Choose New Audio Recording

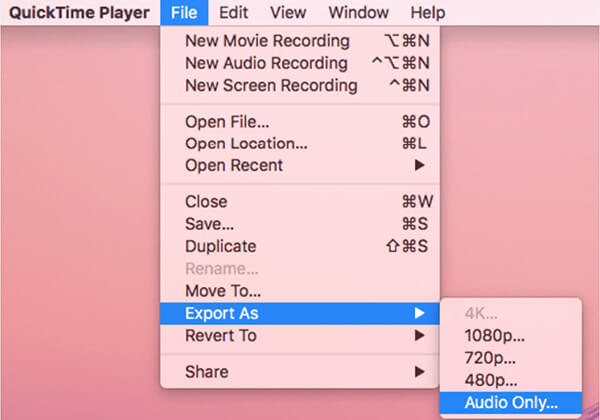pos(300,63)
